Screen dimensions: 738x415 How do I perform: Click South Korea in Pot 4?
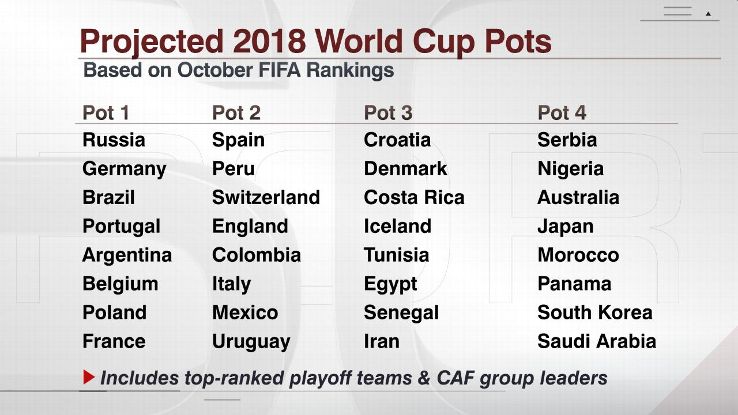click(x=594, y=312)
